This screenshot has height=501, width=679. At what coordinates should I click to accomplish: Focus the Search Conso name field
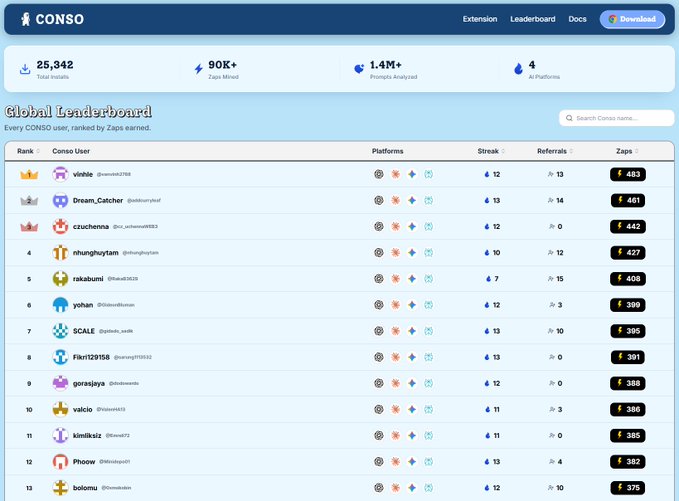(617, 118)
